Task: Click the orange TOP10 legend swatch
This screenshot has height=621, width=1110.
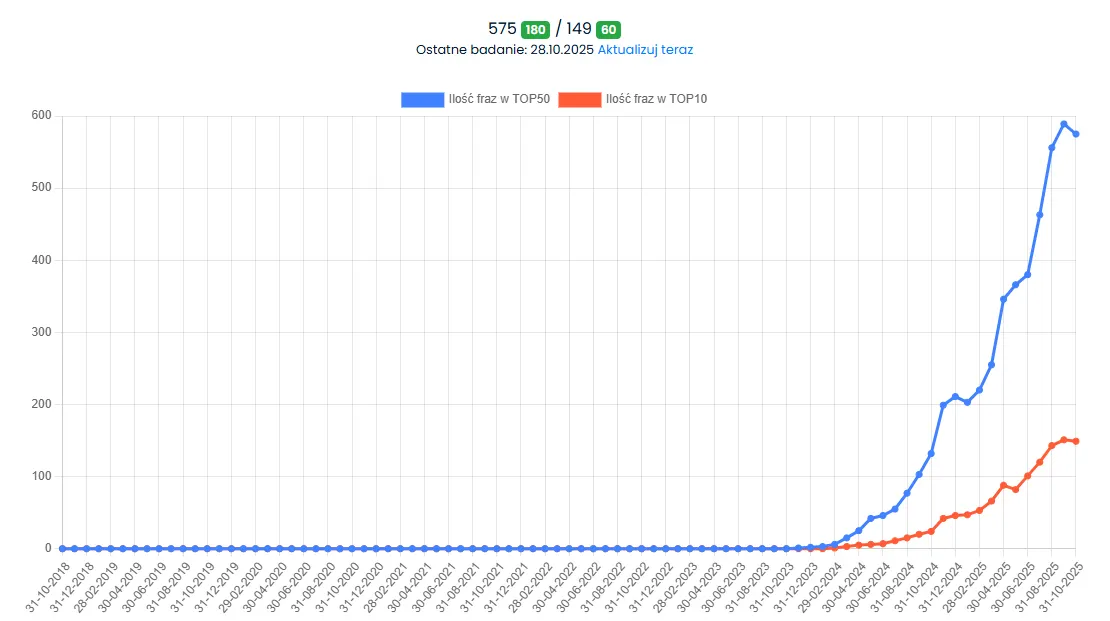Action: [579, 99]
